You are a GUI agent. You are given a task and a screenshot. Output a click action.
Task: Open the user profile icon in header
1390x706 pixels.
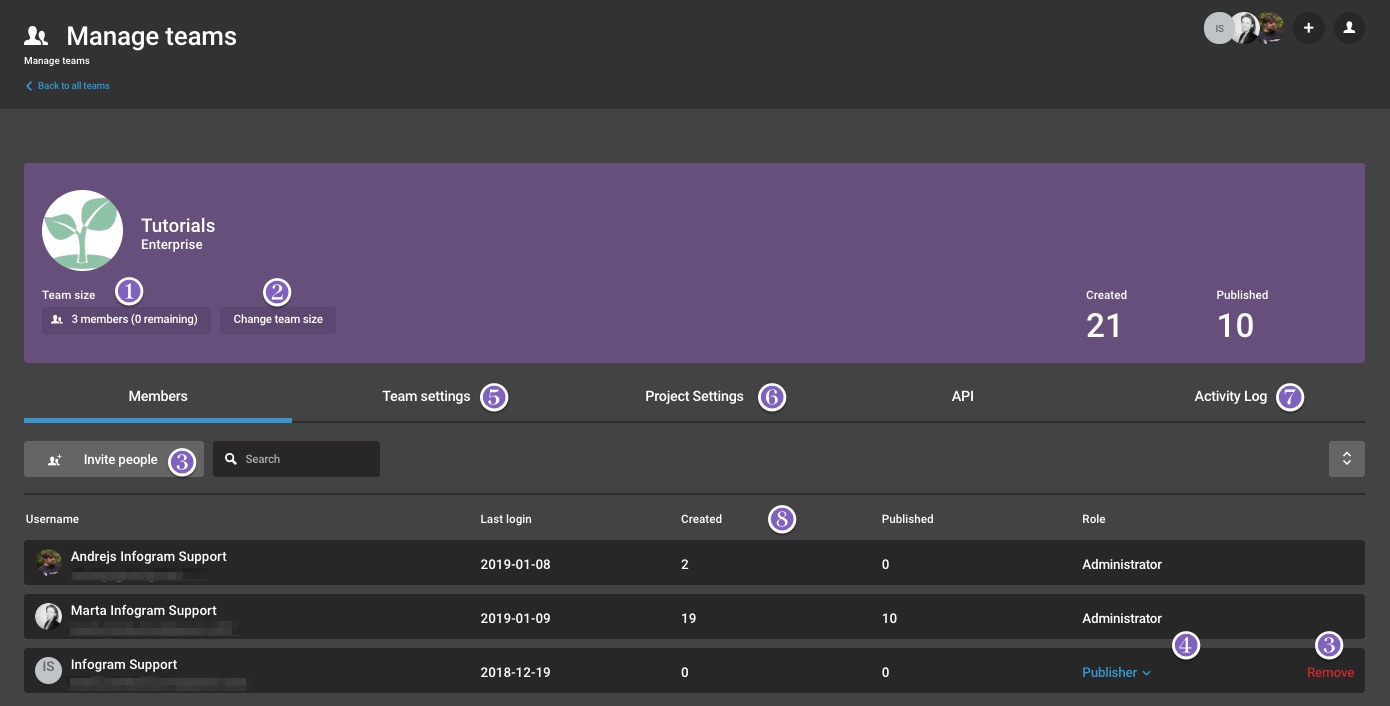click(x=1349, y=28)
